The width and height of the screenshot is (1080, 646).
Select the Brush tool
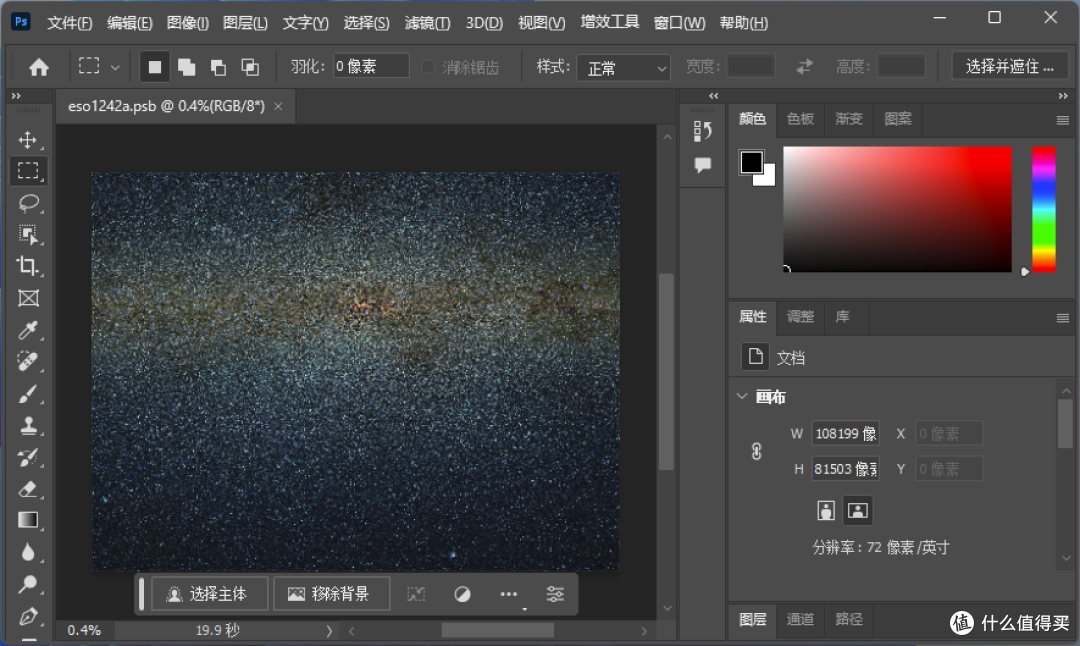tap(28, 394)
